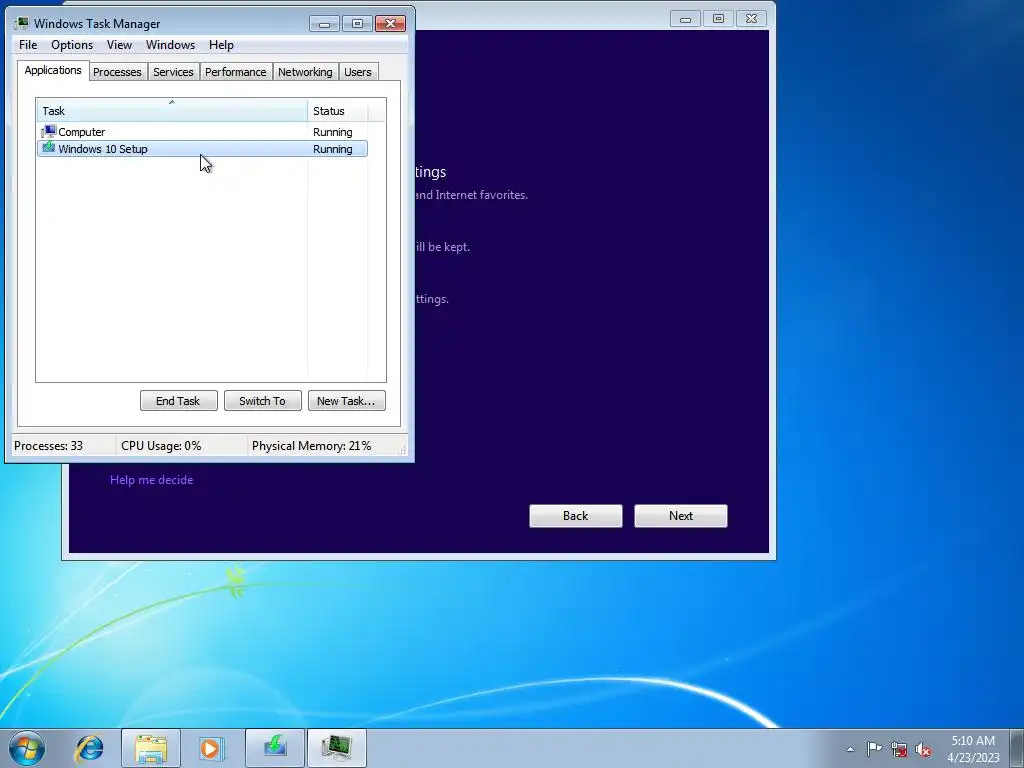Show hidden tray icons arrow
The height and width of the screenshot is (768, 1024).
coord(850,749)
